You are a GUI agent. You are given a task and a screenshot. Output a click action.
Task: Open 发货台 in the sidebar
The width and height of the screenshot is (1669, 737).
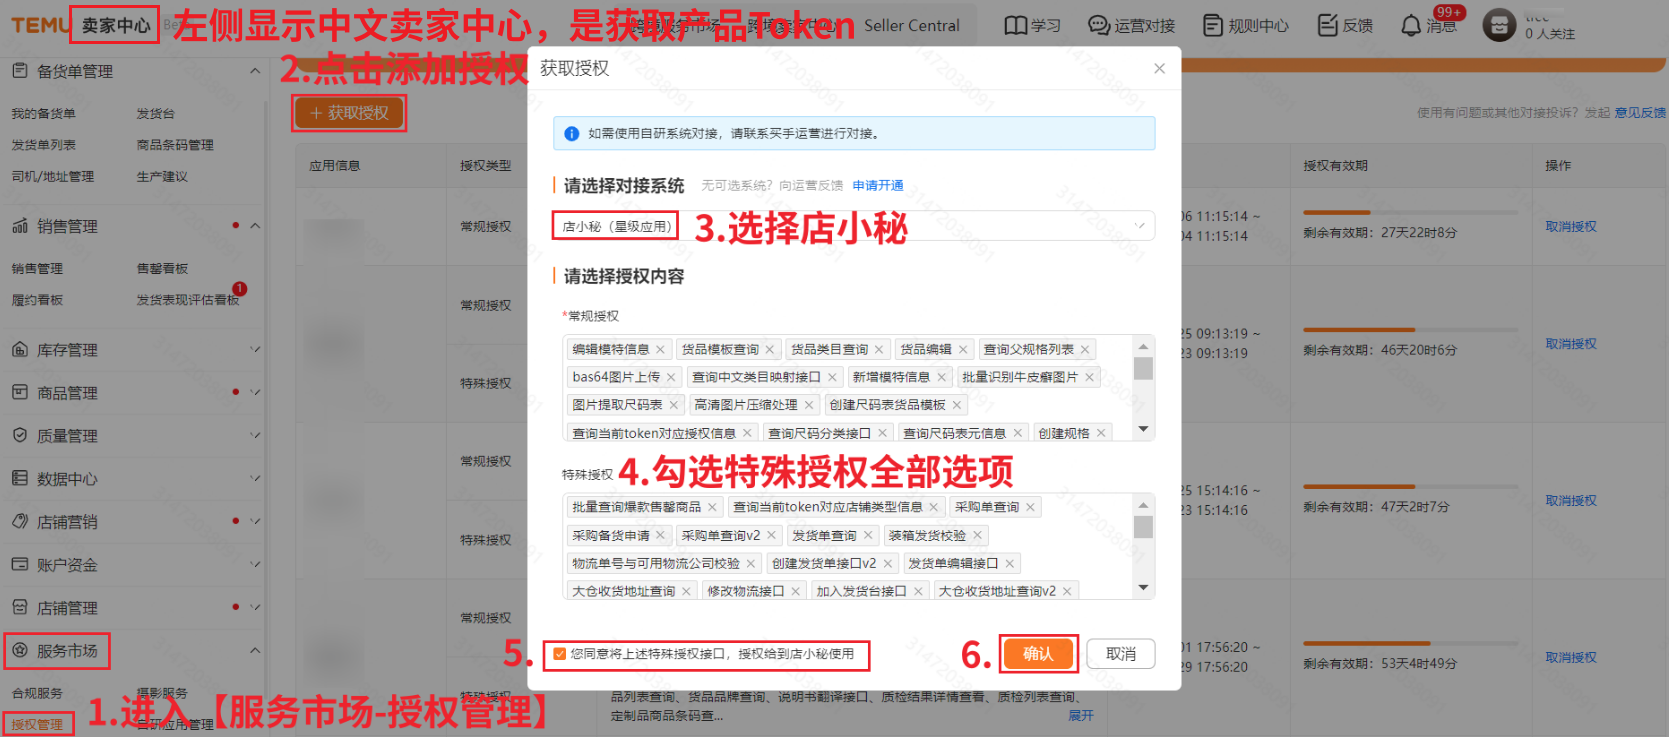155,114
